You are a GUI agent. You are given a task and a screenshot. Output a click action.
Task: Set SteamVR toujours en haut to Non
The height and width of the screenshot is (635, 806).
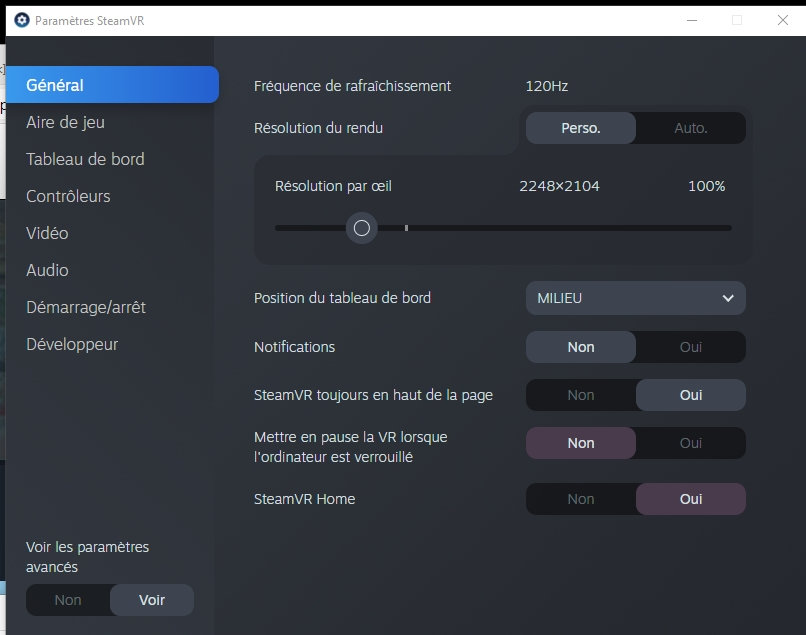581,395
